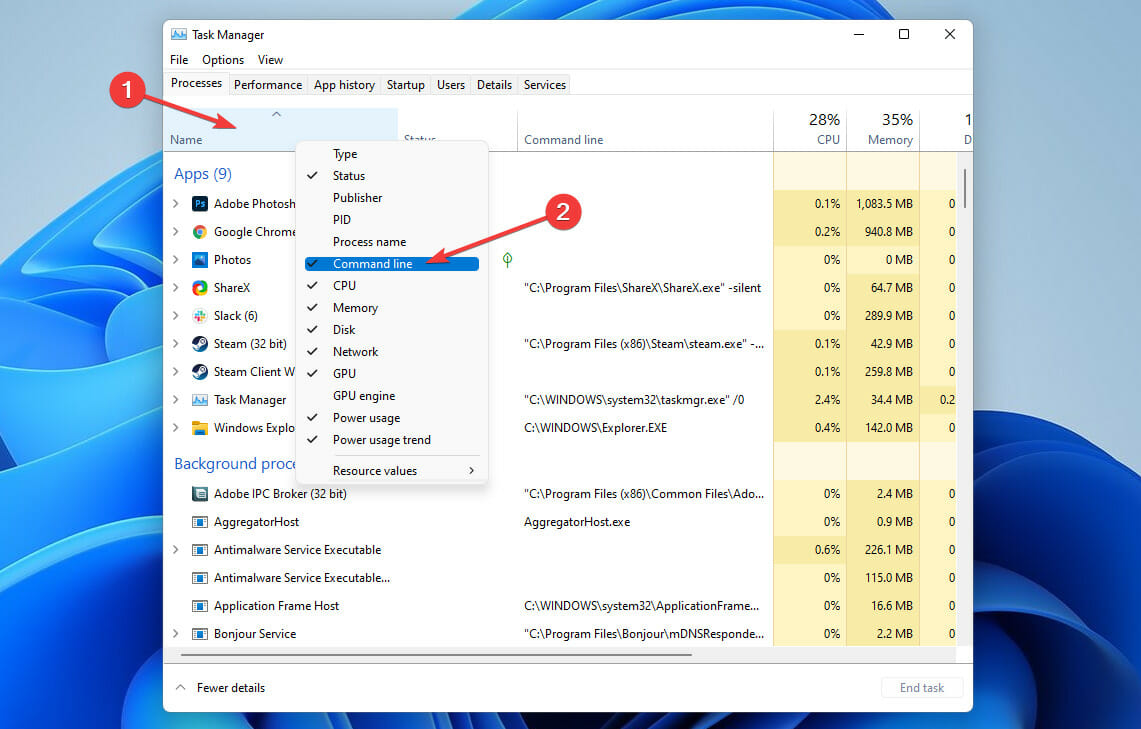The height and width of the screenshot is (729, 1141).
Task: Uncheck the Network column option
Action: pos(391,351)
